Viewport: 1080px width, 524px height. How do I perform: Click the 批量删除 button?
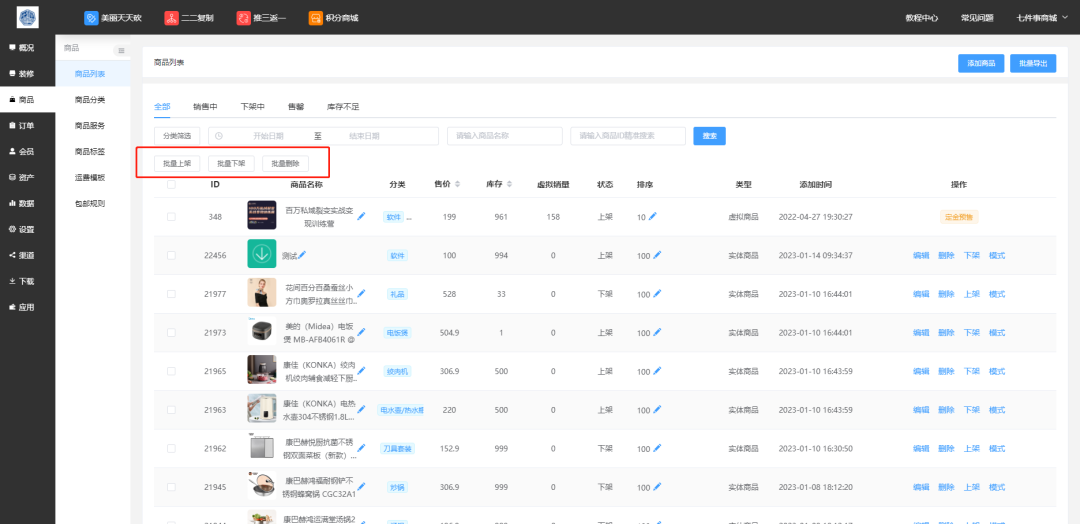tap(285, 164)
